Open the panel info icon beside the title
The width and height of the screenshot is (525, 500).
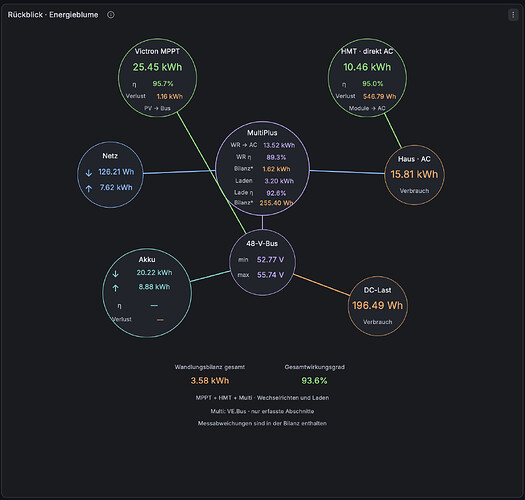point(110,15)
